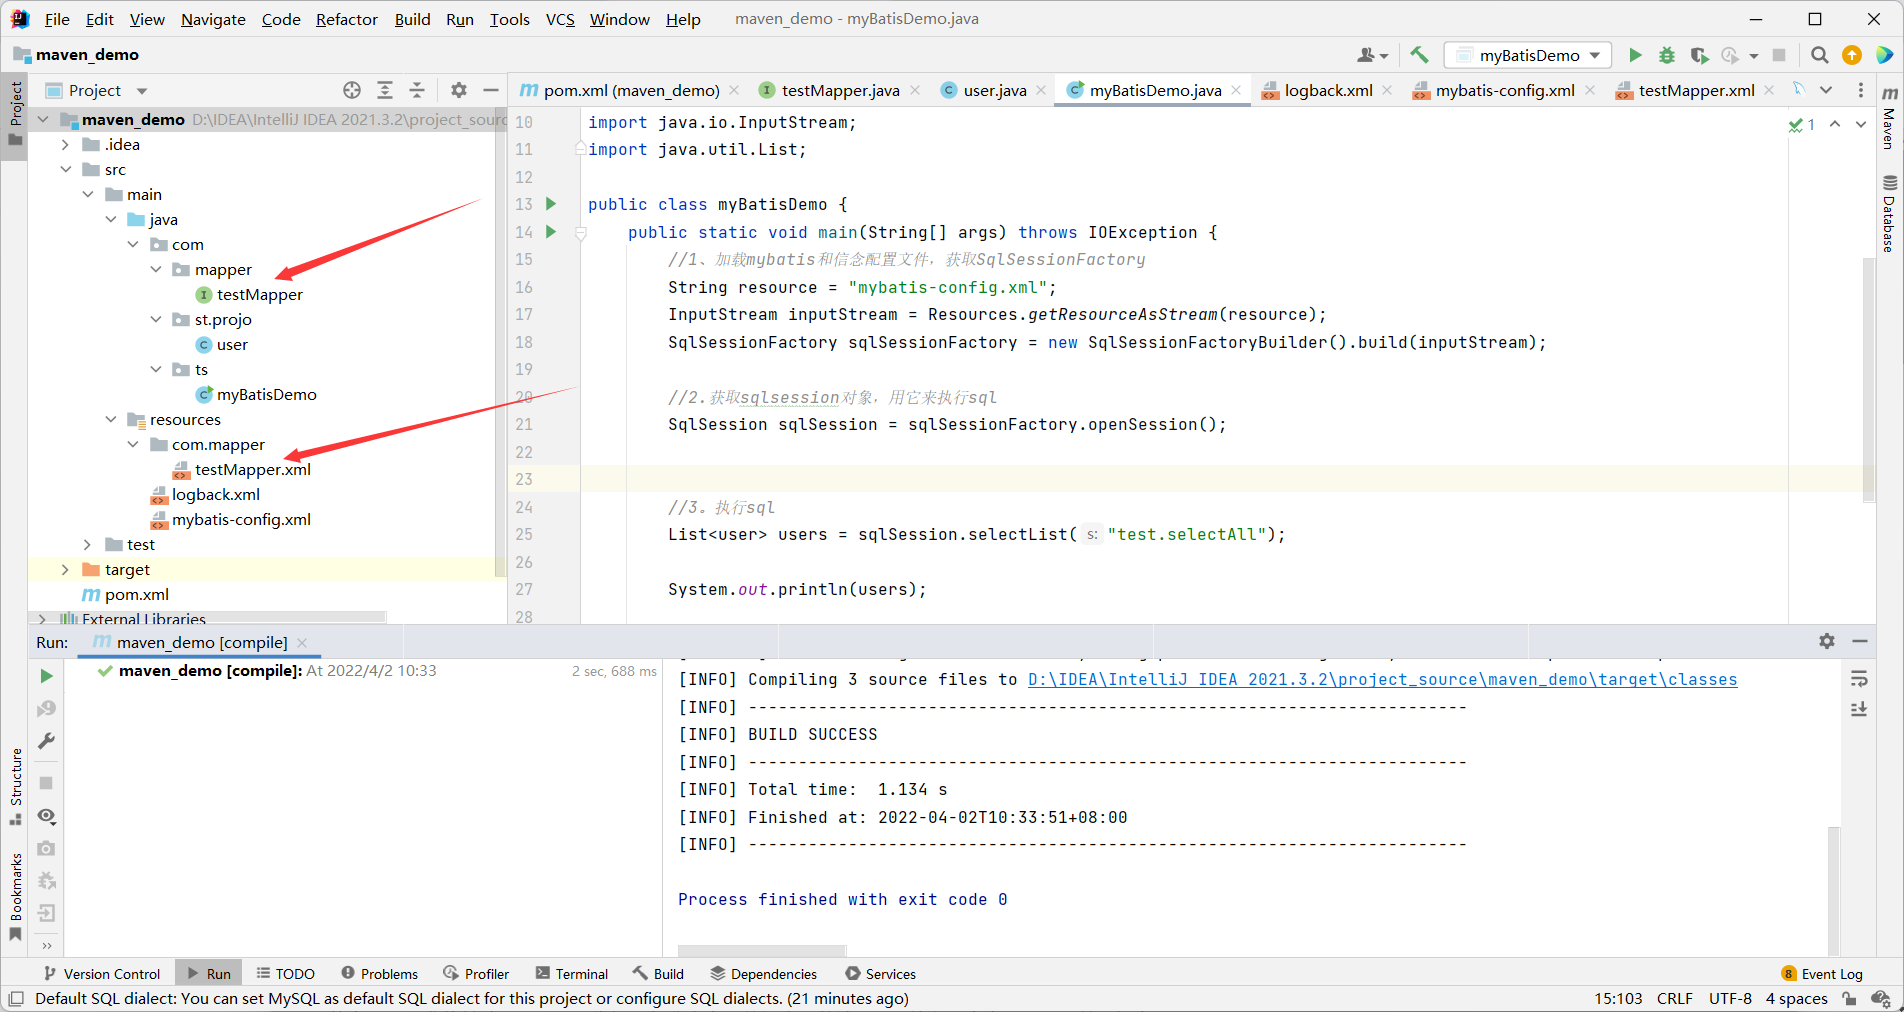Open Version Control tool window
Screen dimensions: 1904x1012
(102, 974)
